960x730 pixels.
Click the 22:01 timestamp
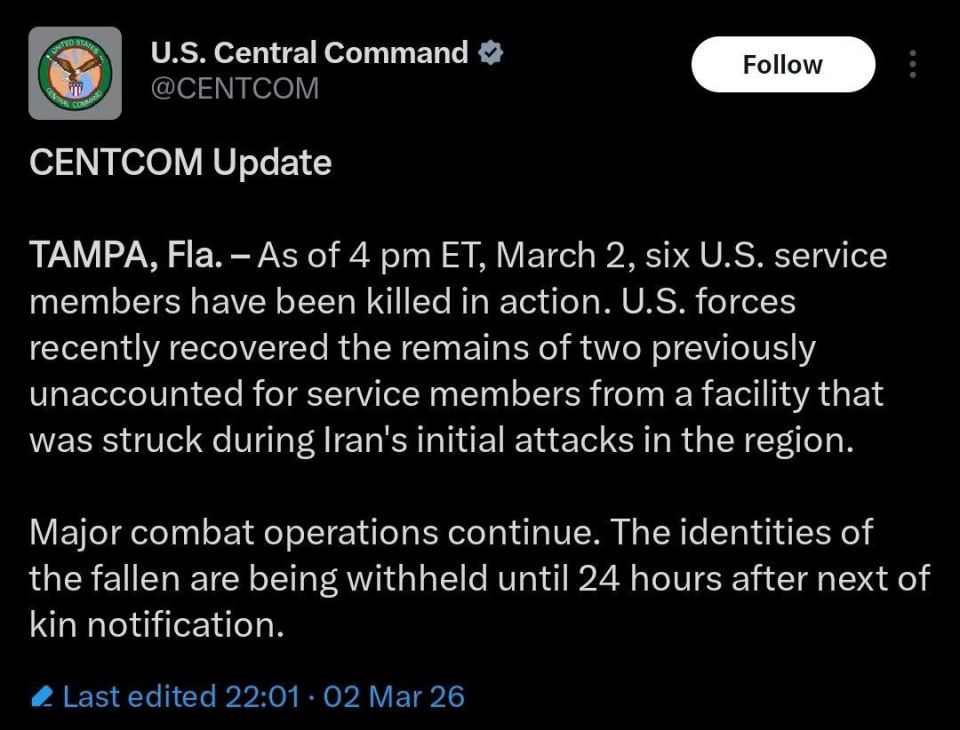(x=262, y=696)
